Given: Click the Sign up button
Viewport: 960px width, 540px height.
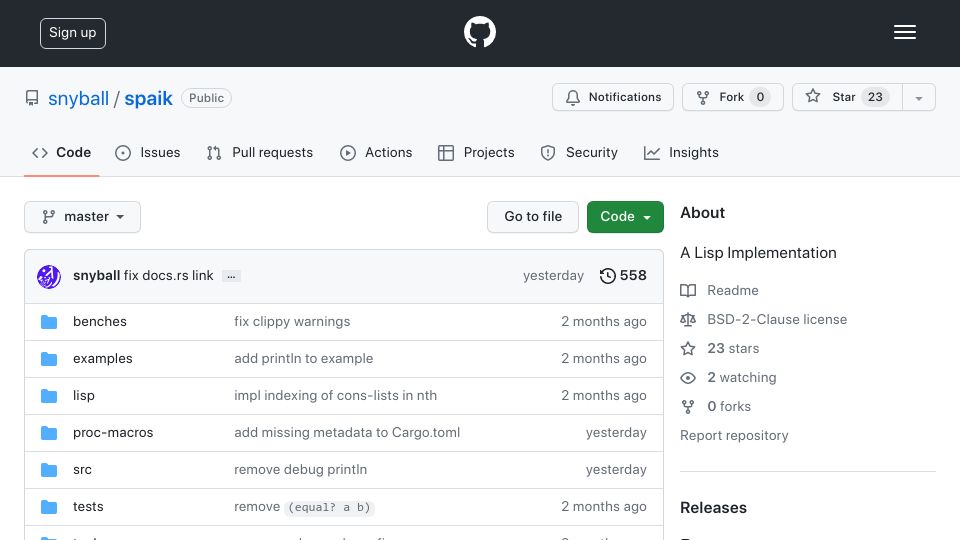Looking at the screenshot, I should click(73, 33).
